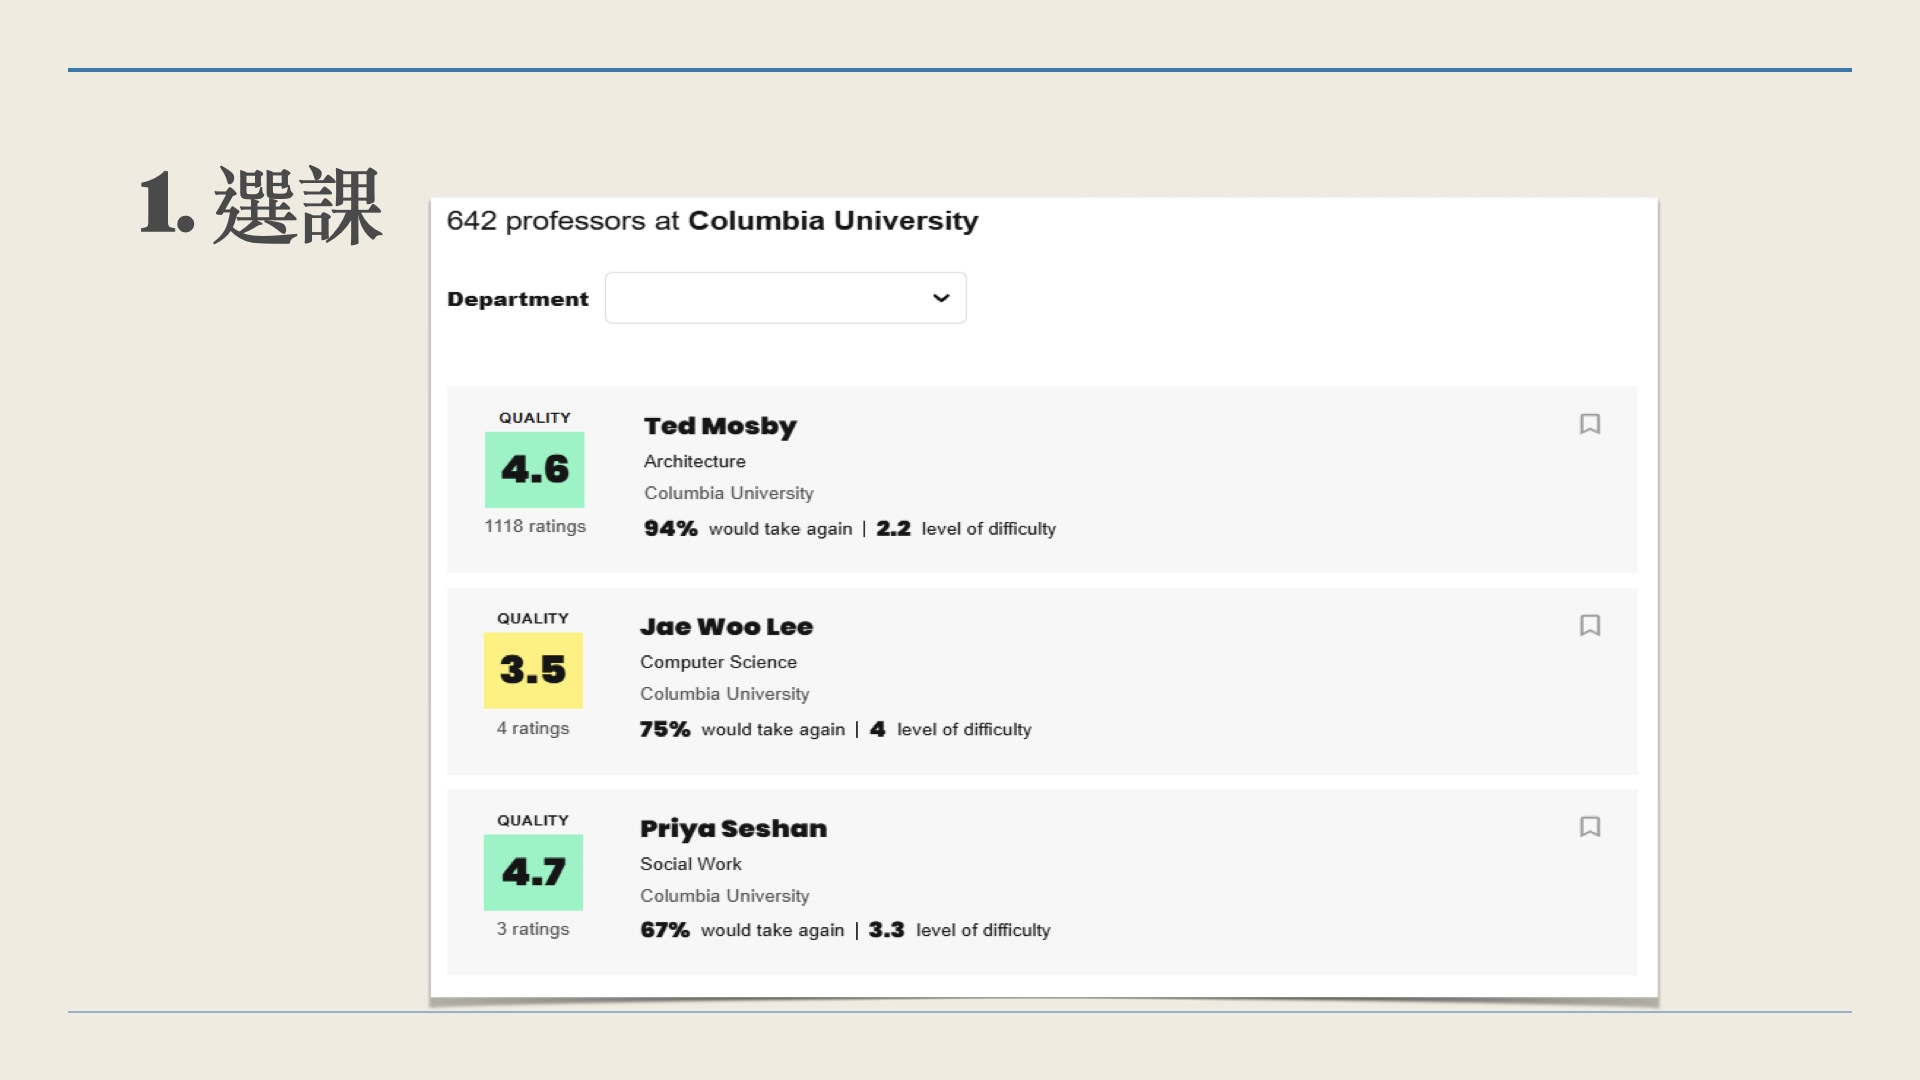Click the '3 ratings' text

[533, 929]
